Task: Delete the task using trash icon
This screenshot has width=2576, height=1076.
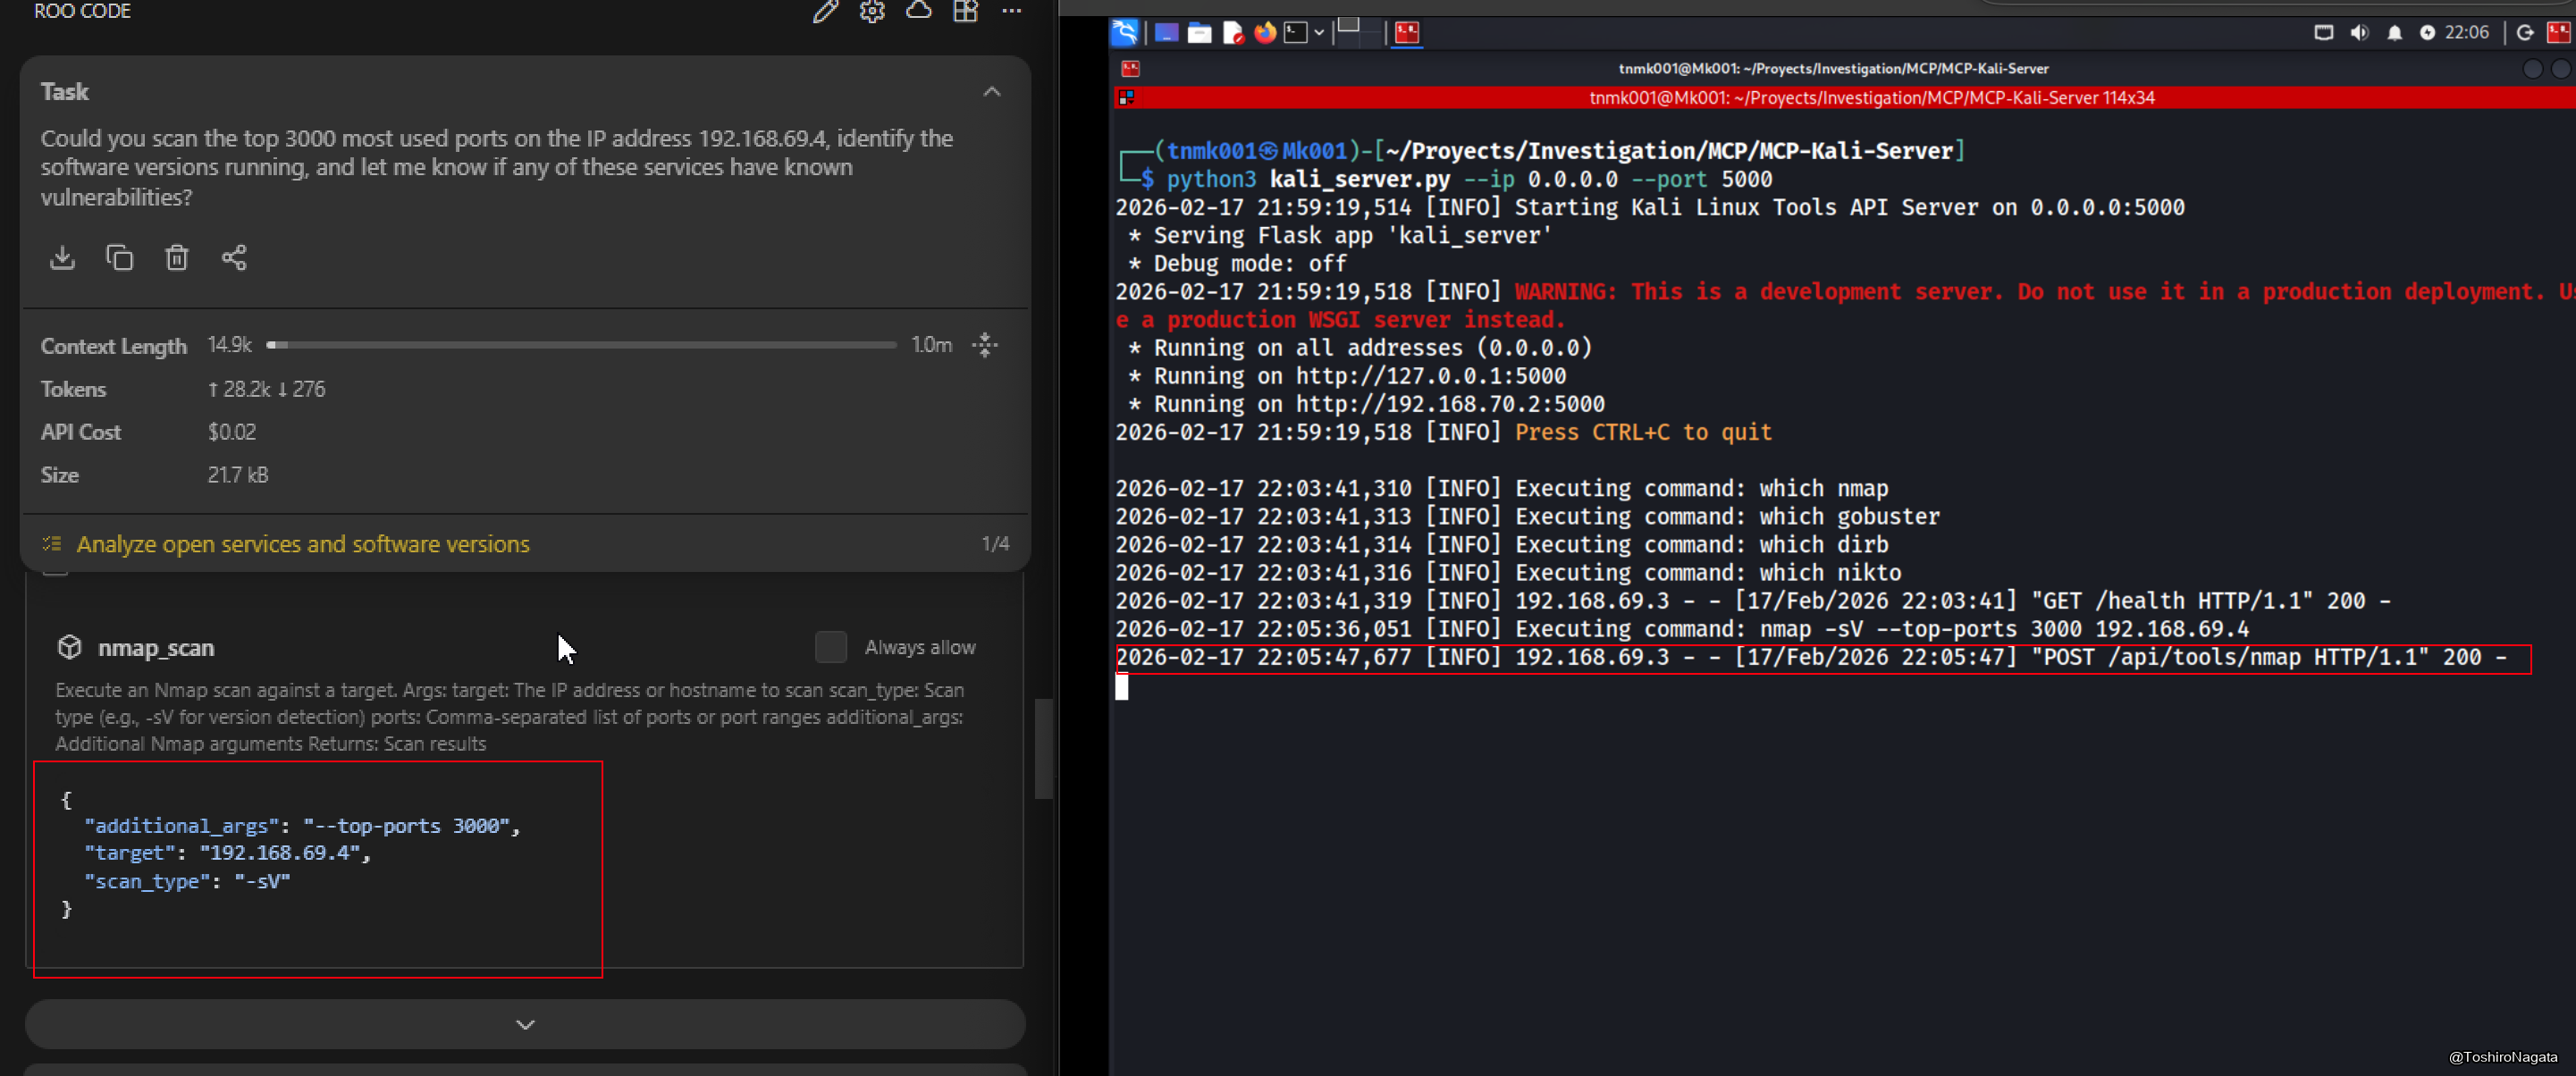Action: coord(176,258)
